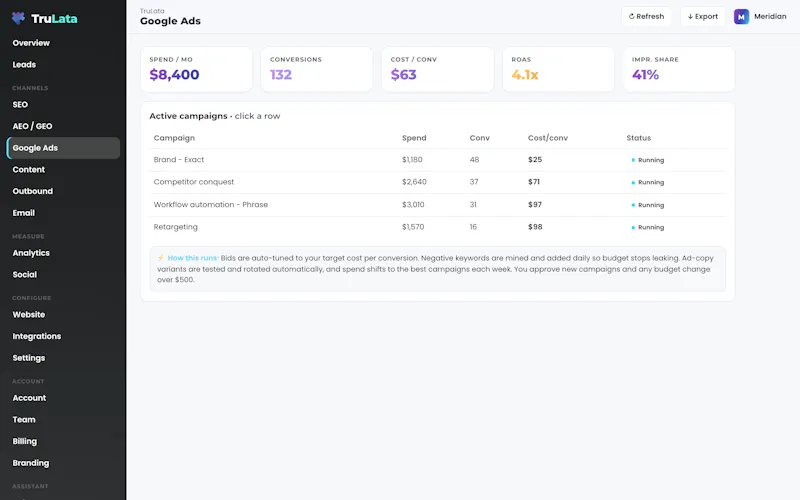Click the $1,180 spend value
Image resolution: width=800 pixels, height=500 pixels.
pyautogui.click(x=412, y=160)
